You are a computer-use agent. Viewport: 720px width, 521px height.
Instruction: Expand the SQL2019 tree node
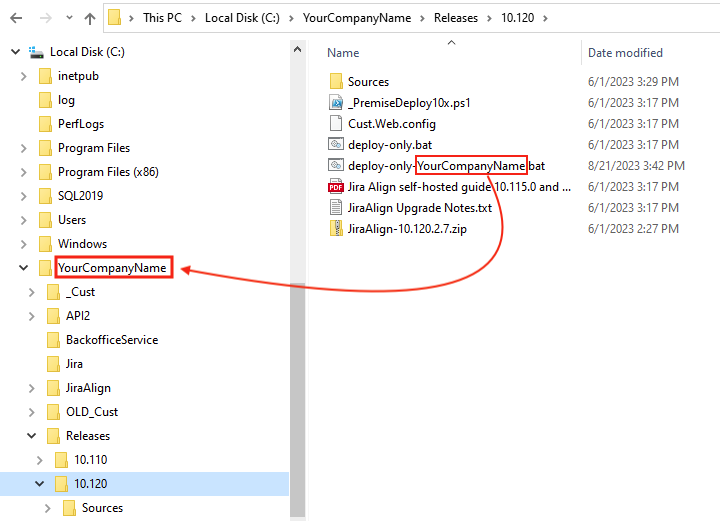click(23, 196)
